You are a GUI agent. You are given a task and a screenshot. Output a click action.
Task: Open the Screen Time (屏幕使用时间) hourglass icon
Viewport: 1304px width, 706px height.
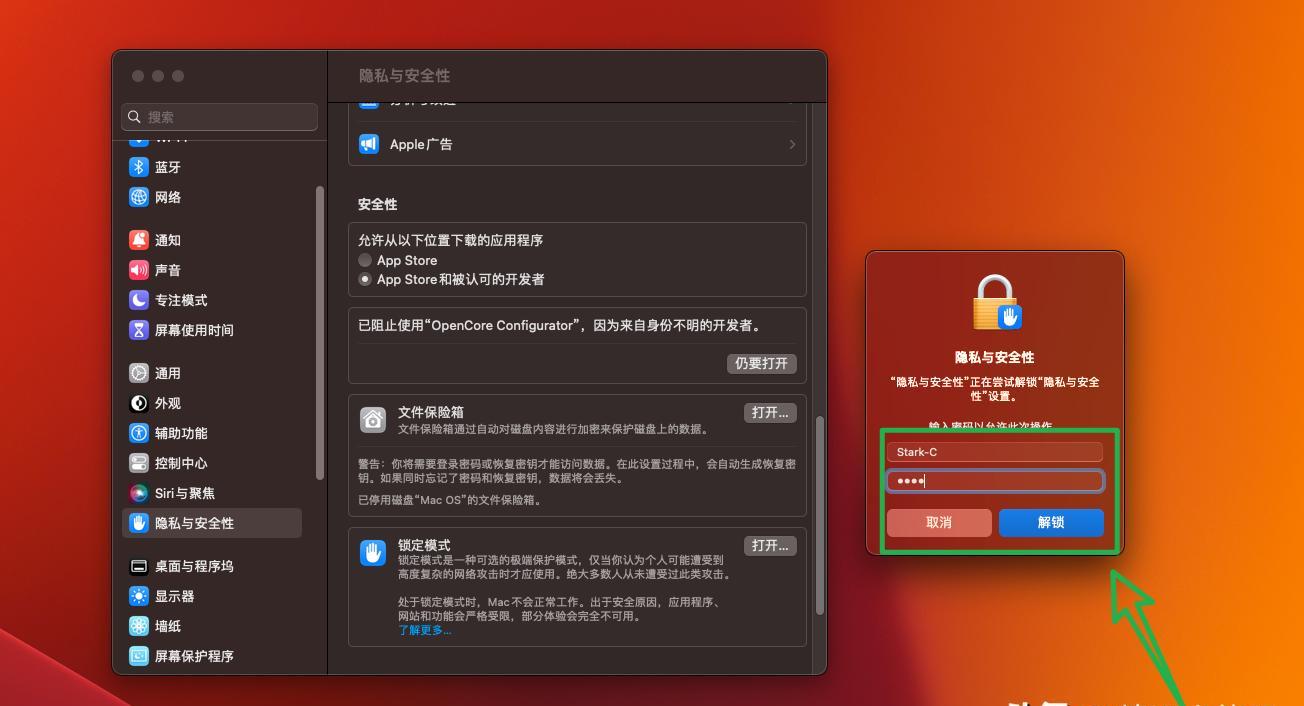click(x=139, y=330)
